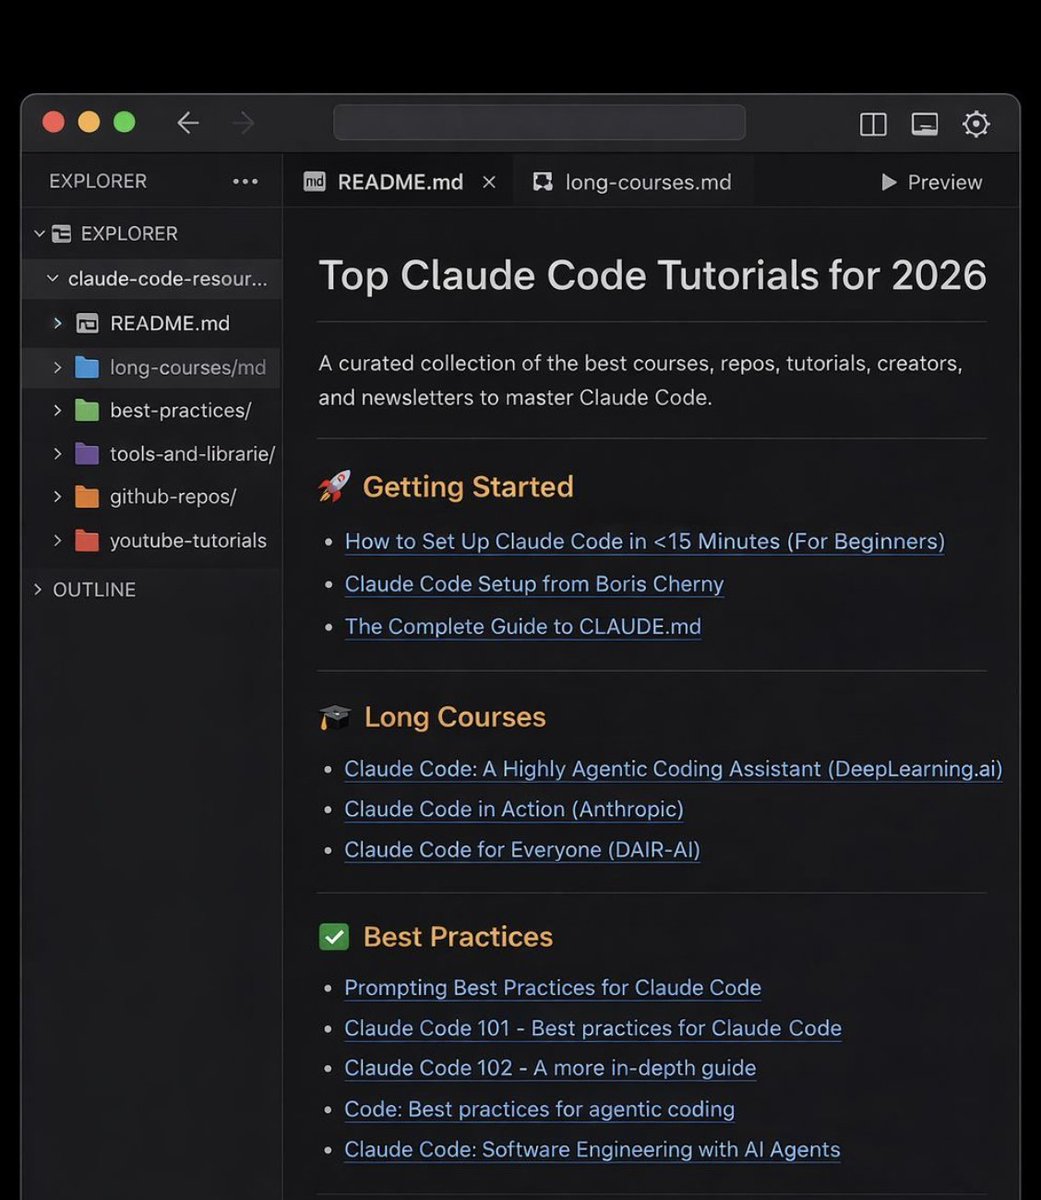The width and height of the screenshot is (1041, 1200).
Task: Click the green best-practices folder icon
Action: [88, 410]
